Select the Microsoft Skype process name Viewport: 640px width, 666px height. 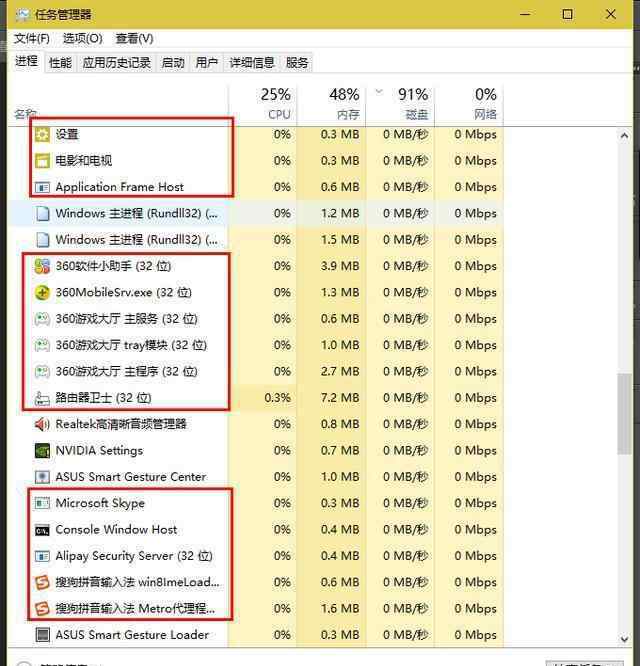(x=100, y=503)
